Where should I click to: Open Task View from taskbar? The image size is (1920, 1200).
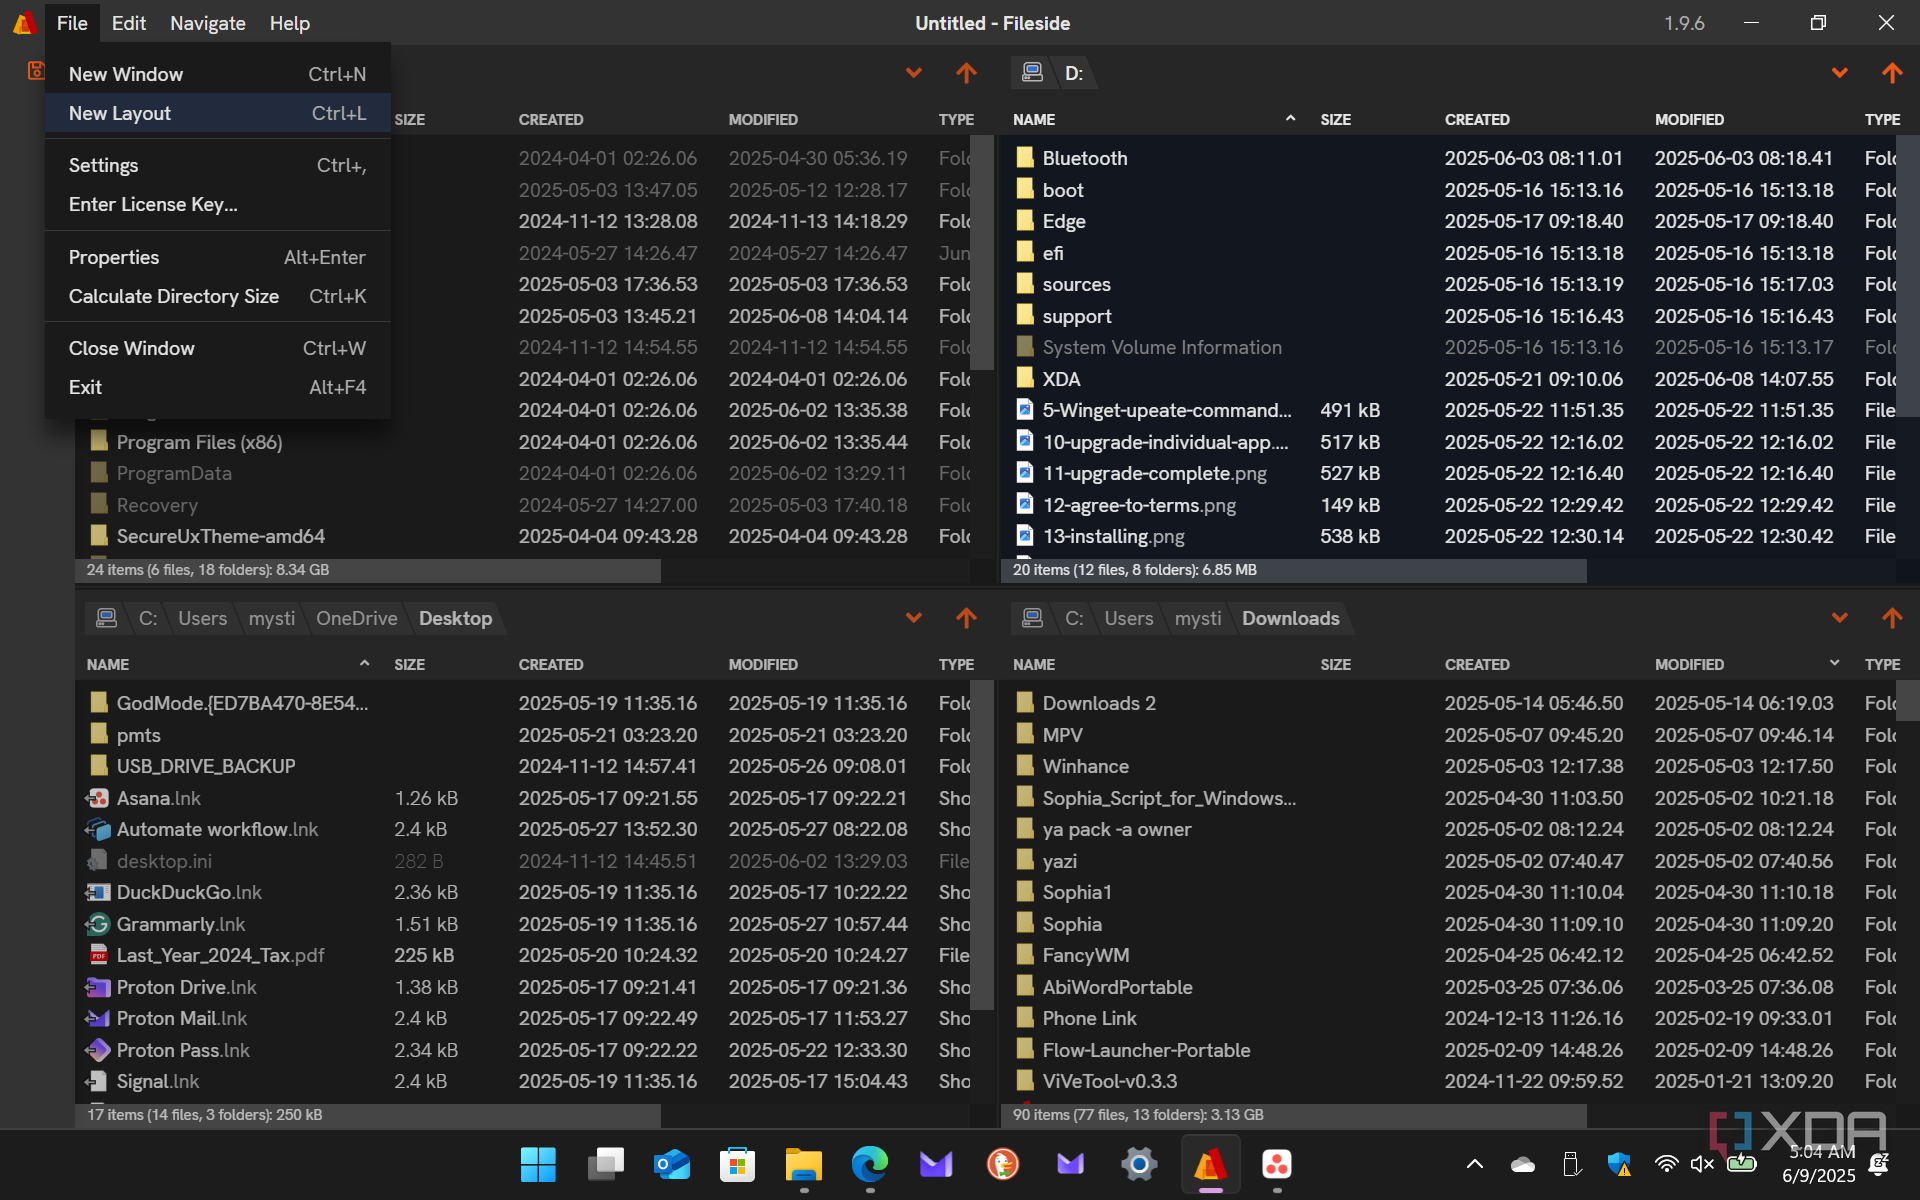point(605,1164)
